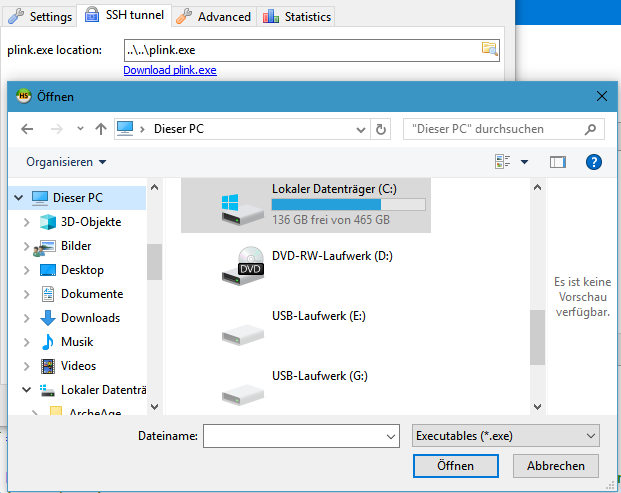Screen dimensions: 621x493
Task: Click the computer icon in address bar
Action: coord(125,129)
